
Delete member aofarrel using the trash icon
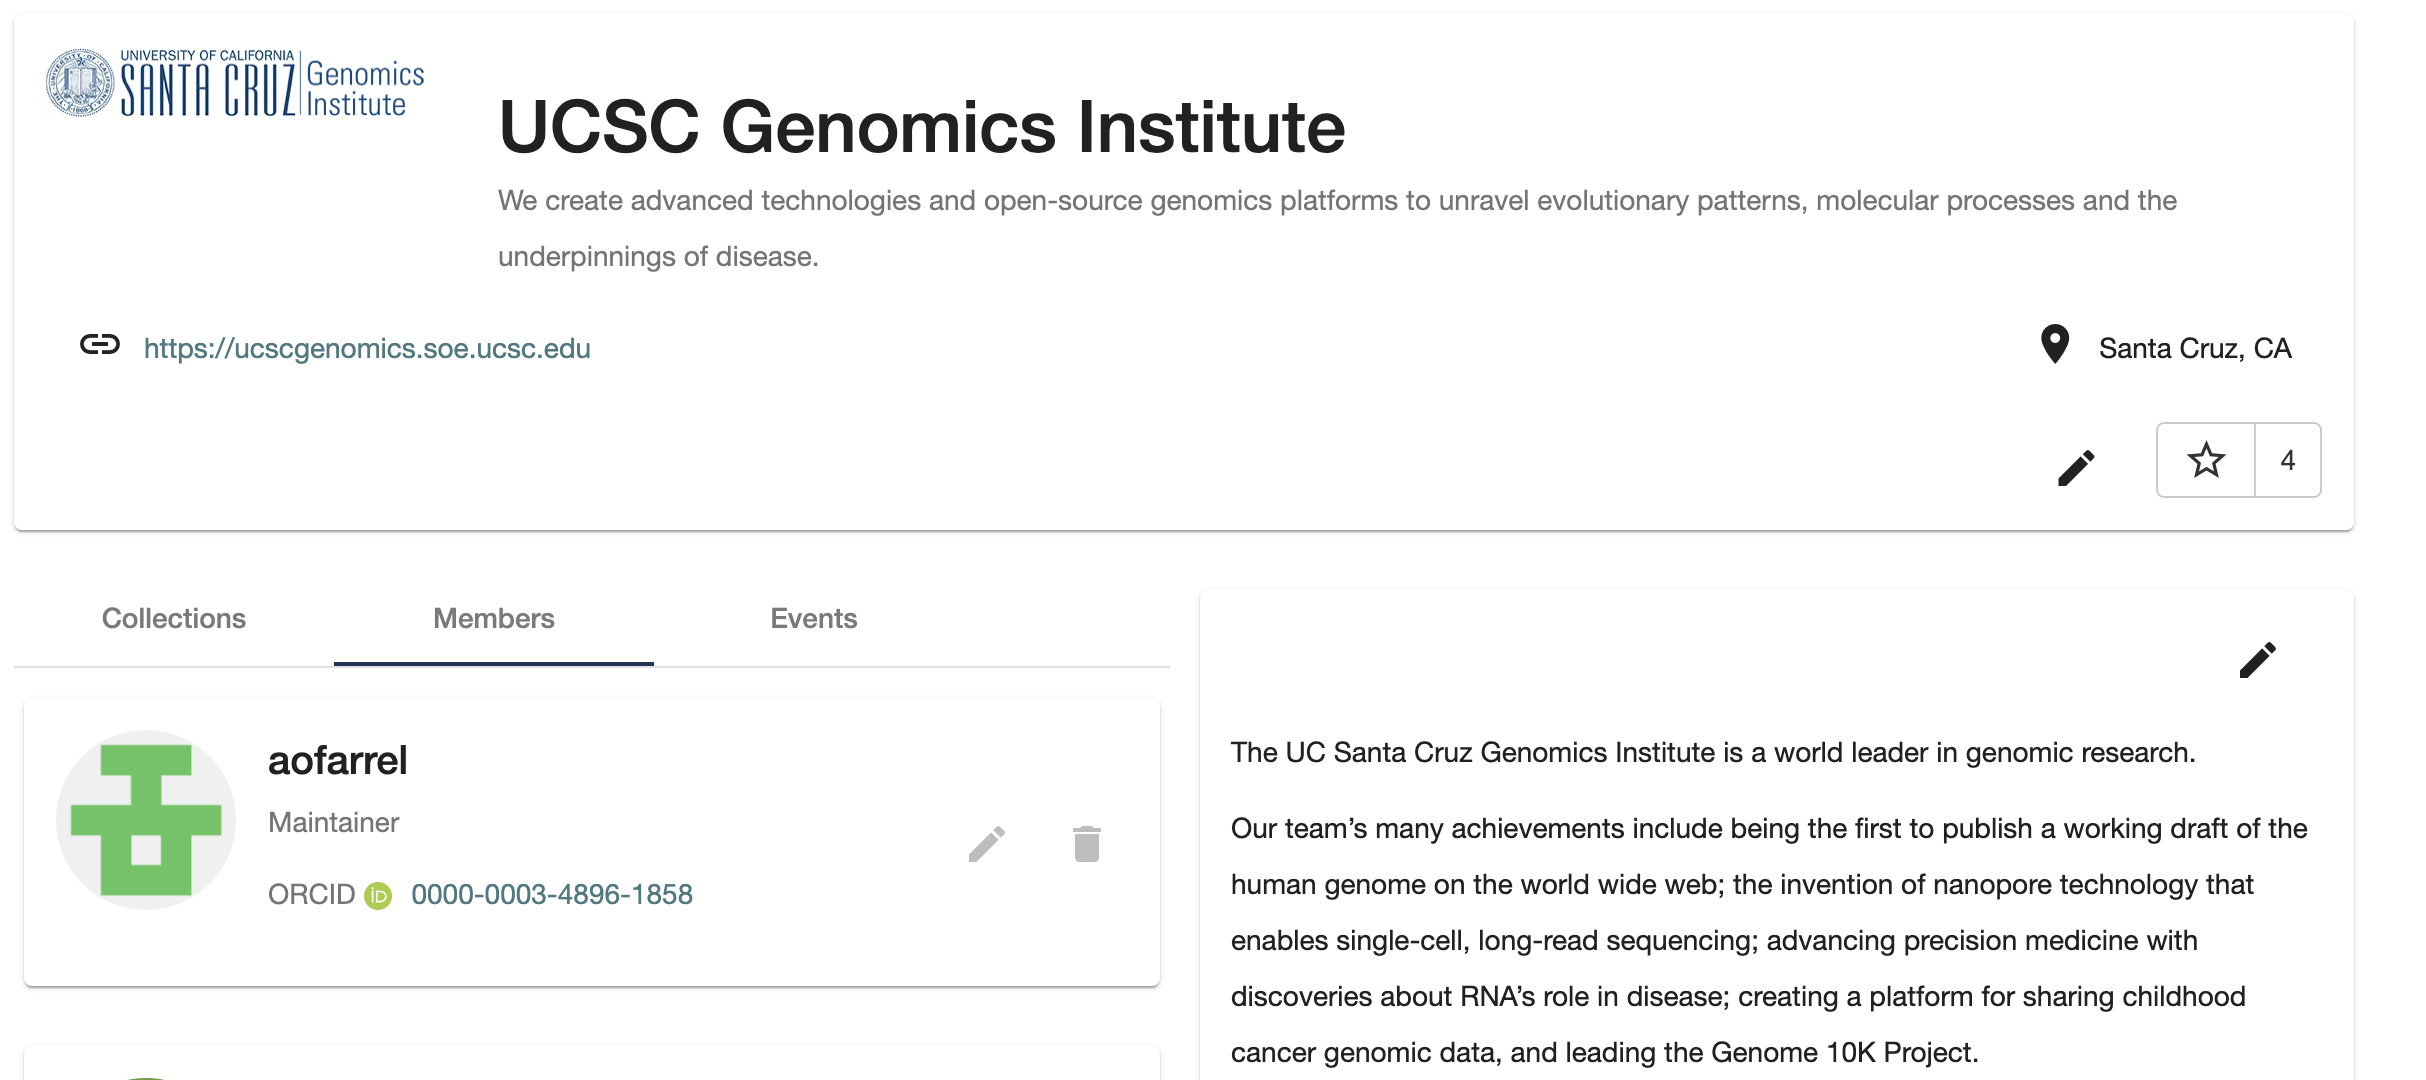pyautogui.click(x=1086, y=843)
